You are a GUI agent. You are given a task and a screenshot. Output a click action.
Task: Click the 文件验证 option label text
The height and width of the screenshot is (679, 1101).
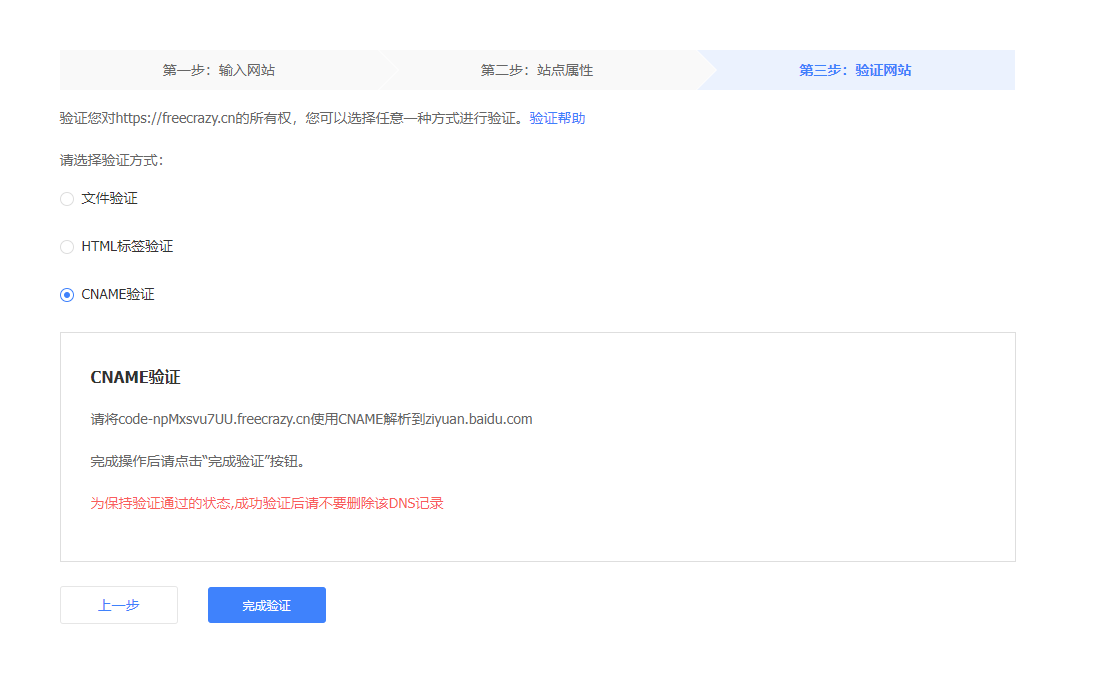point(109,199)
